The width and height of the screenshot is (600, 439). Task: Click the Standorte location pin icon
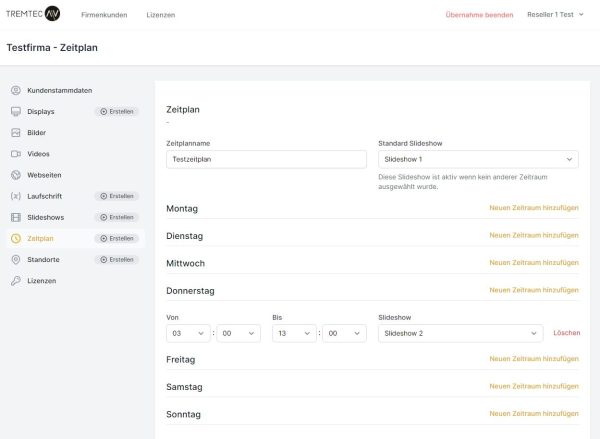[x=16, y=259]
